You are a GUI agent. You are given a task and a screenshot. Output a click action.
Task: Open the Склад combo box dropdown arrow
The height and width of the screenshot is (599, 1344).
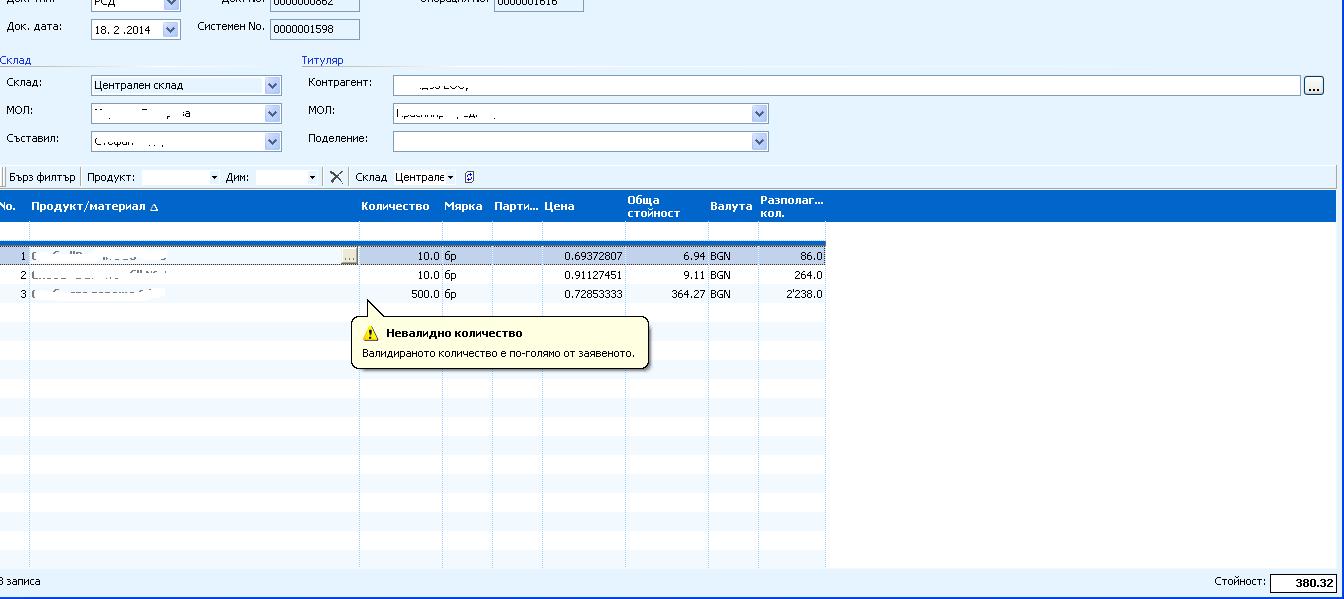click(272, 86)
